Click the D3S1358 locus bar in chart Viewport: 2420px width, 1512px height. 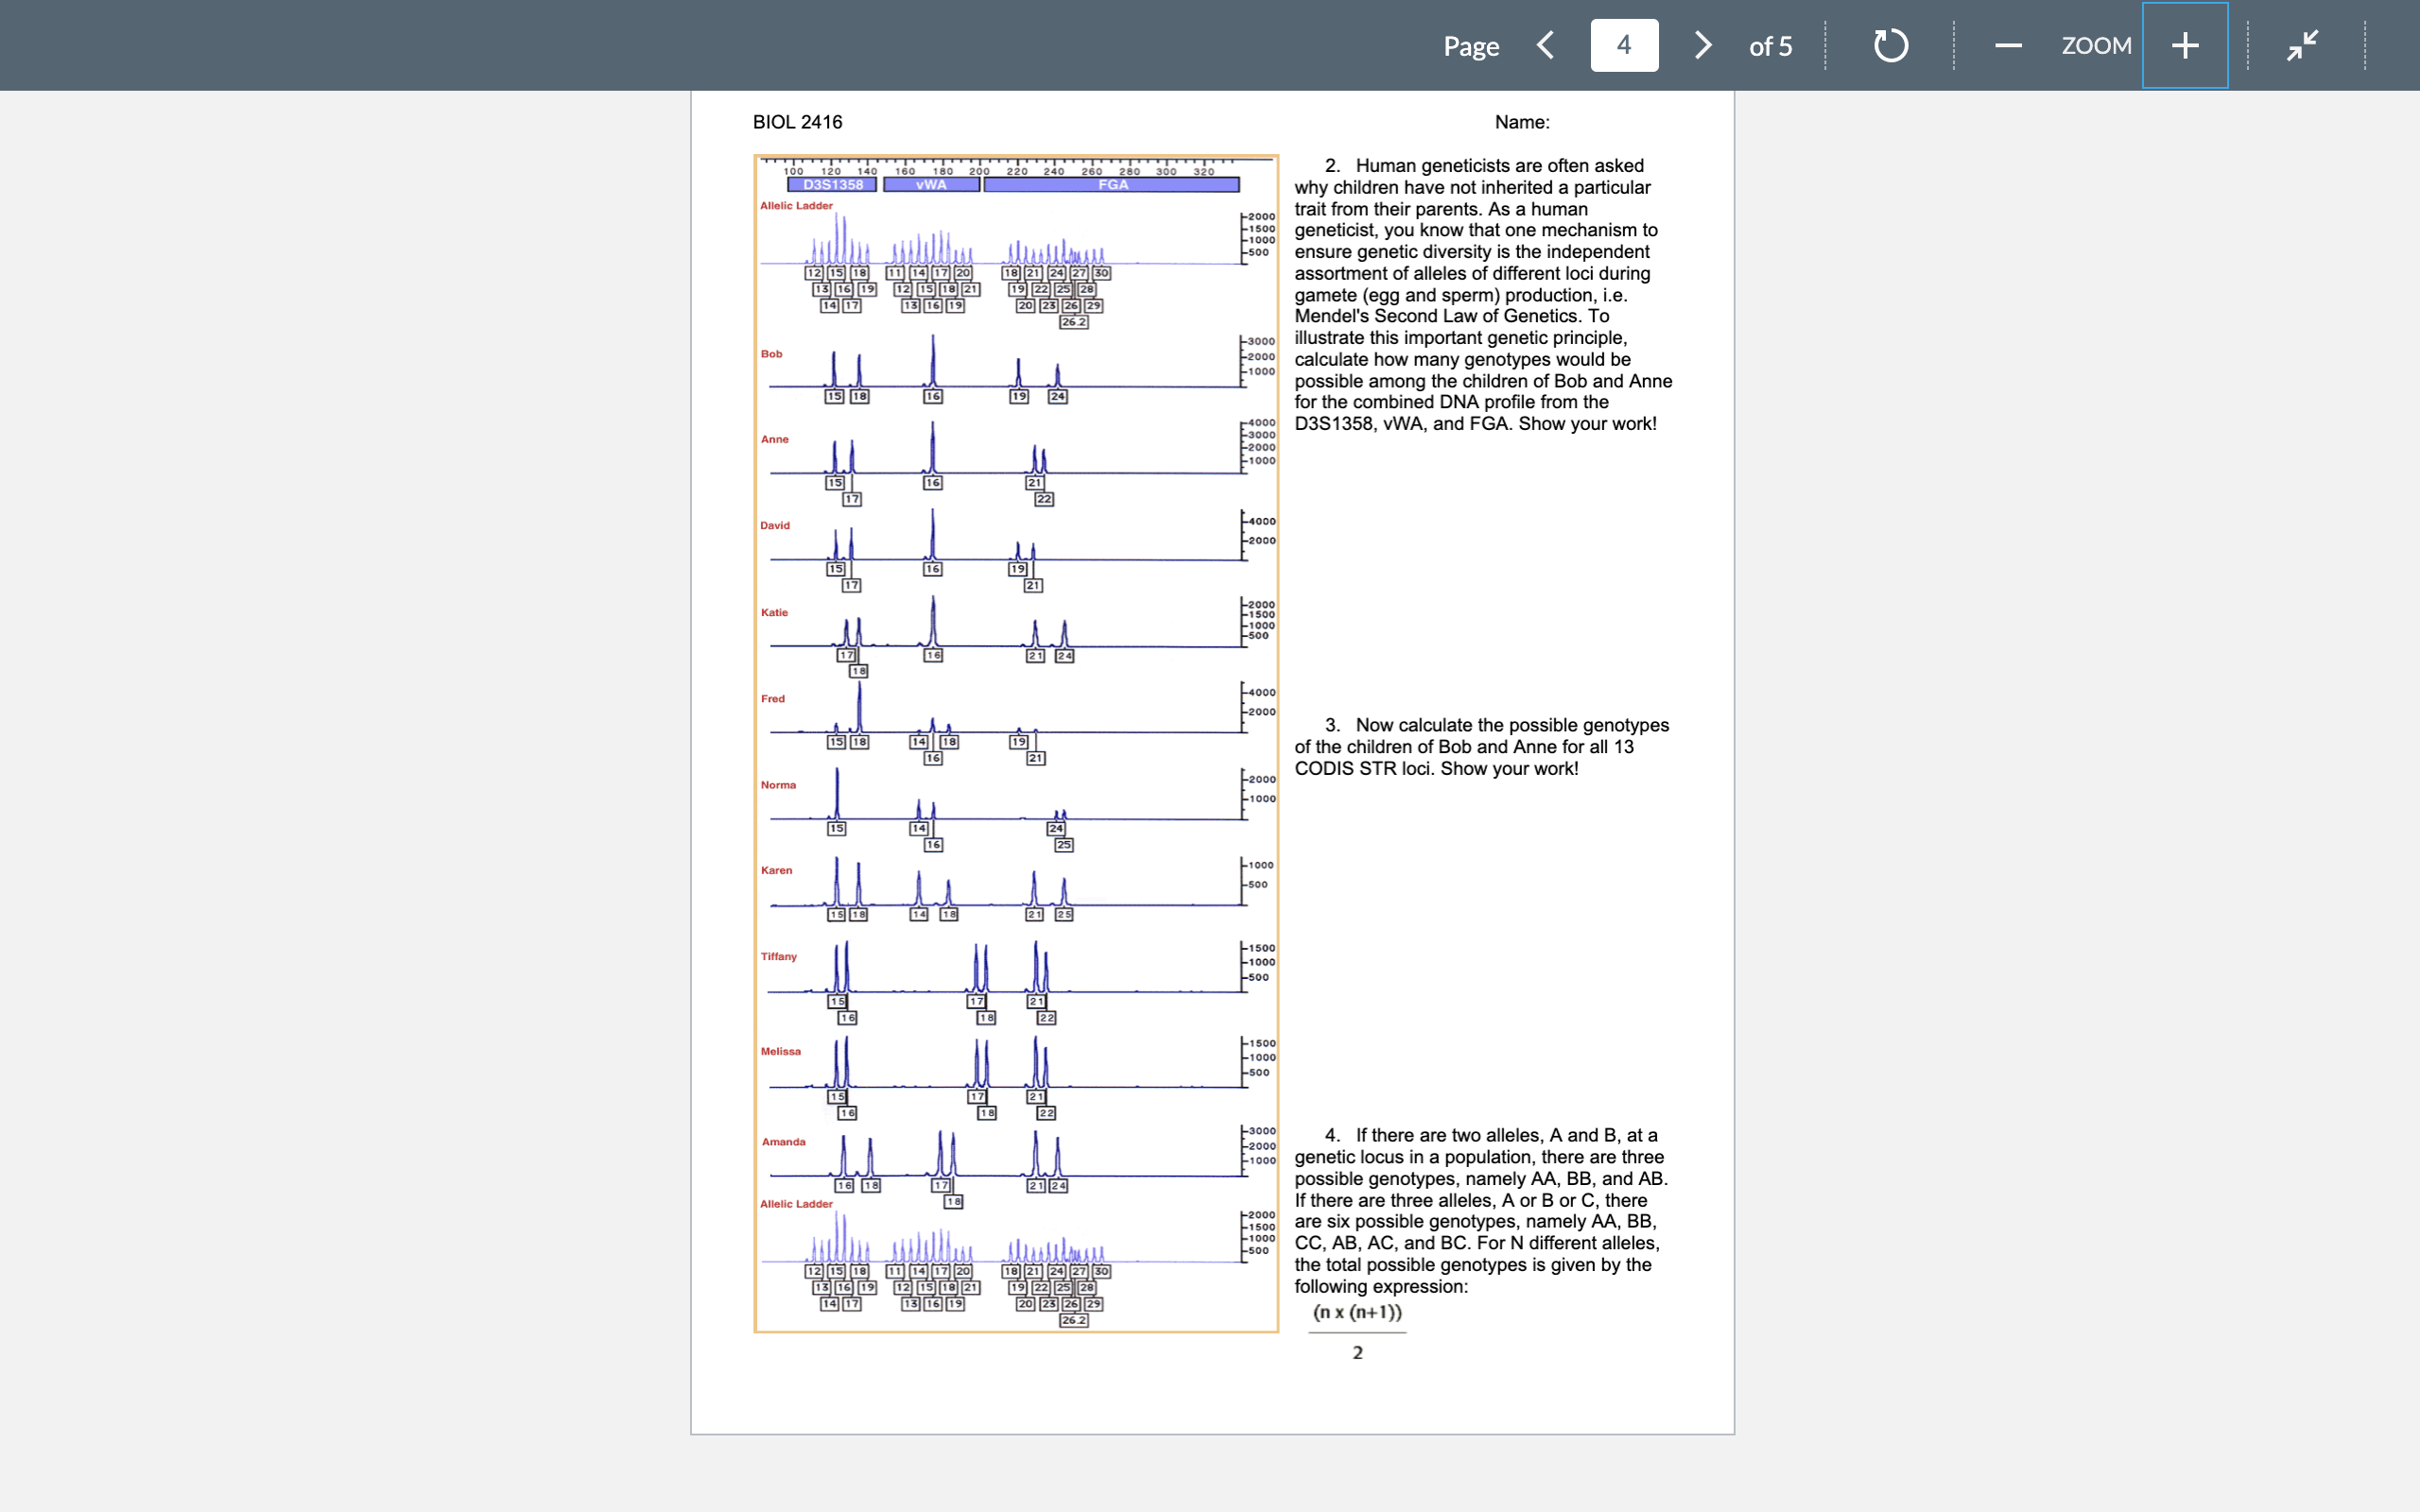coord(832,185)
